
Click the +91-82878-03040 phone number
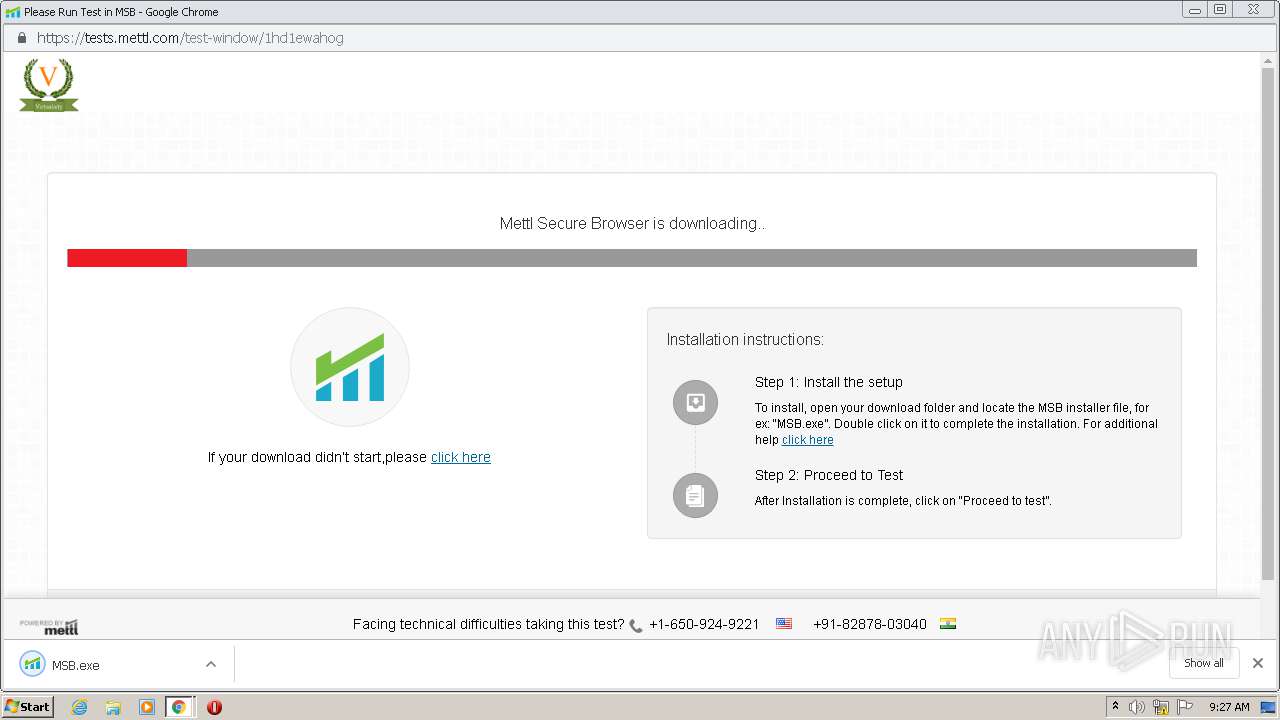870,624
